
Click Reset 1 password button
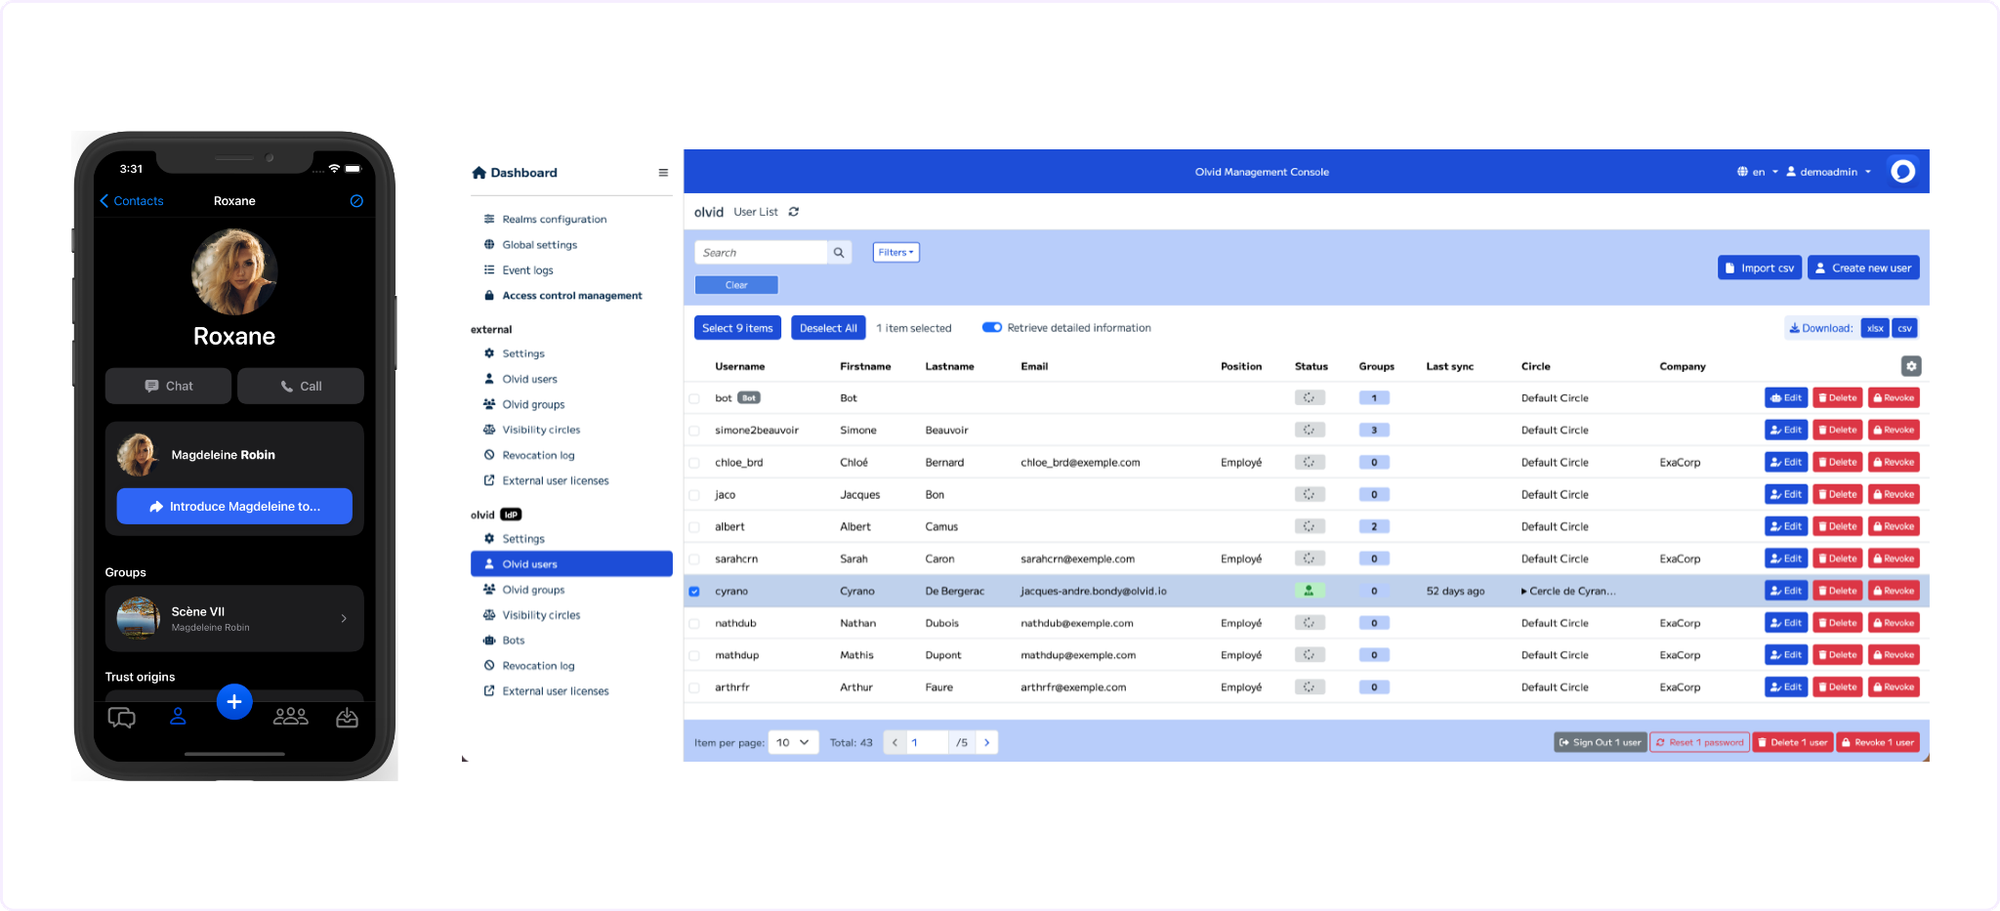tap(1700, 742)
